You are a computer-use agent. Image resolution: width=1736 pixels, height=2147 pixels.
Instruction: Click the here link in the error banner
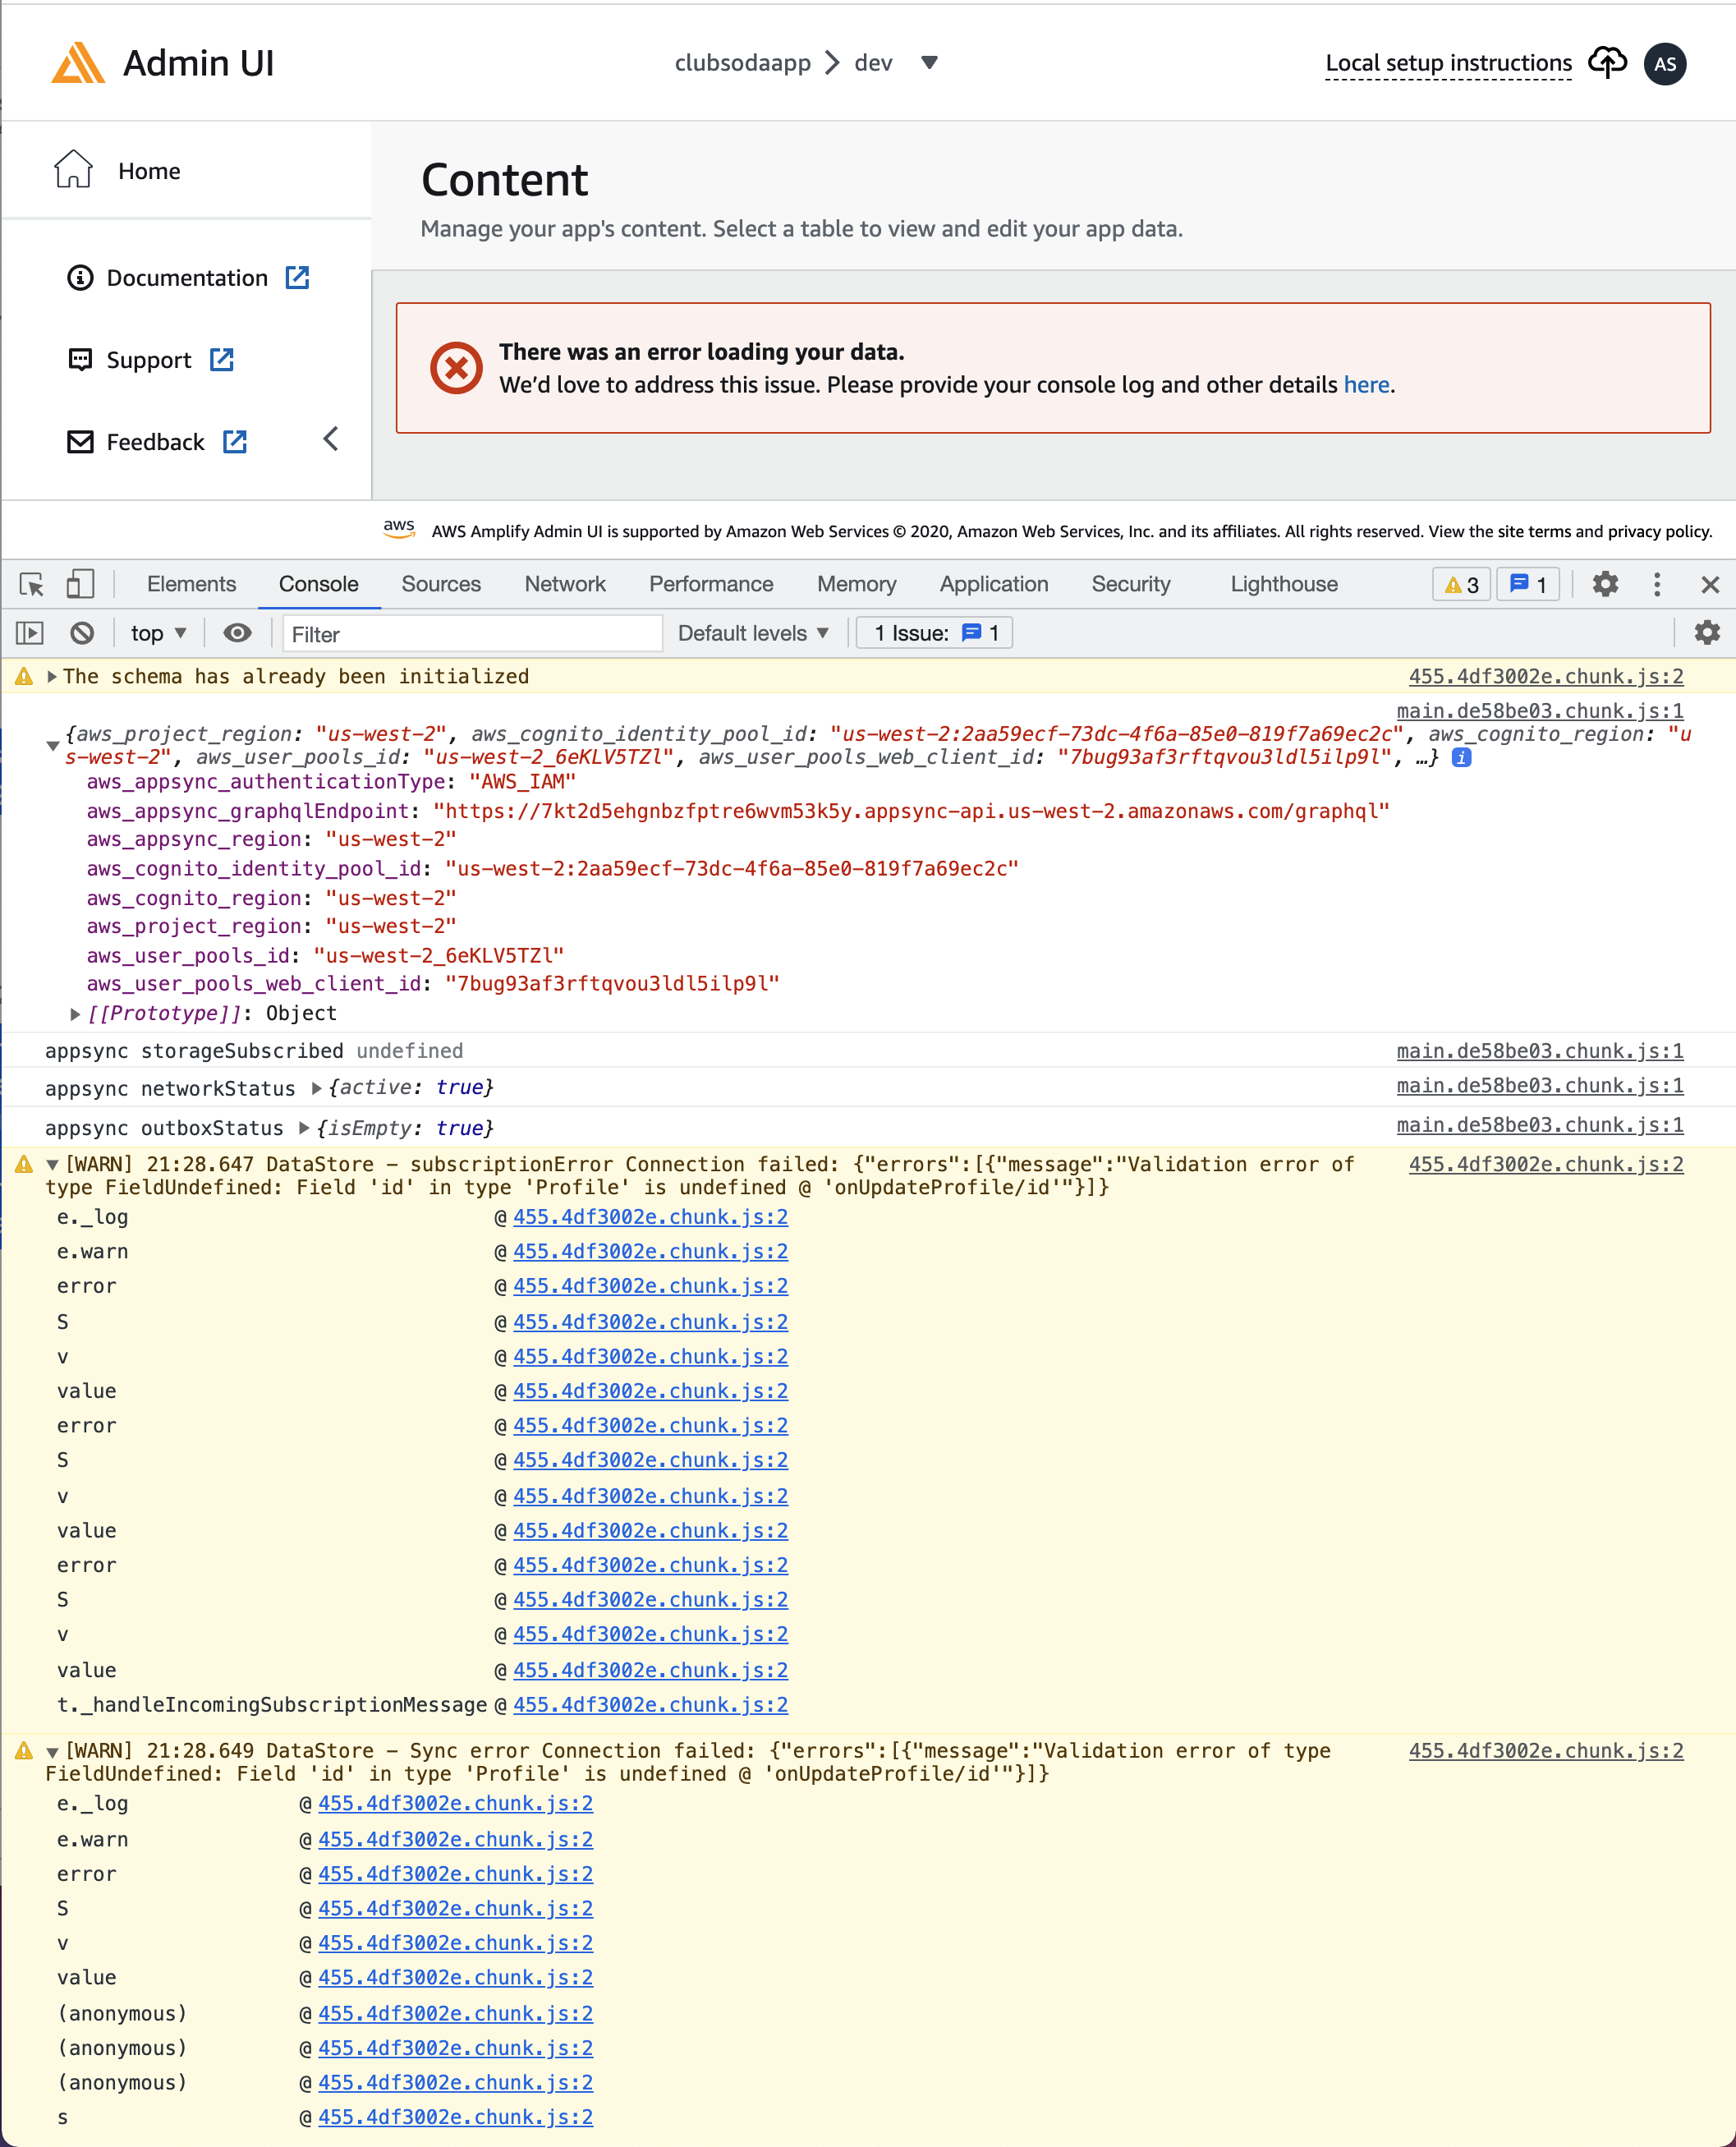click(1366, 384)
